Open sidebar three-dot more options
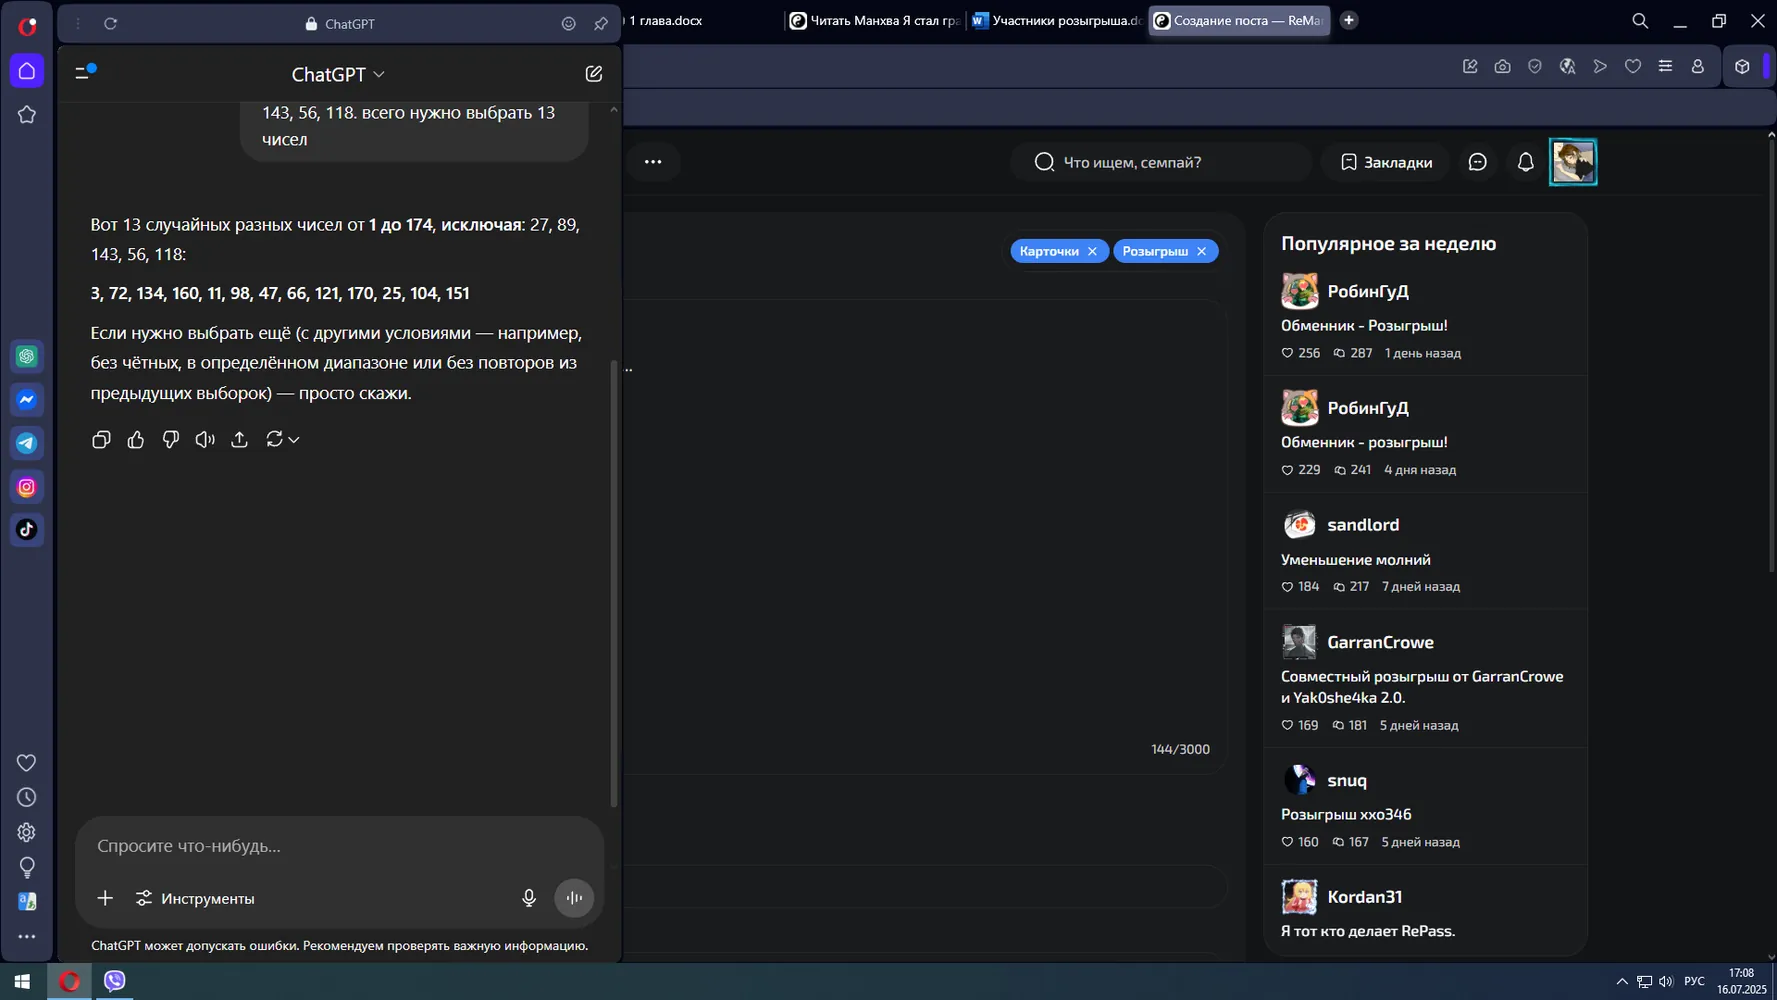 27,937
